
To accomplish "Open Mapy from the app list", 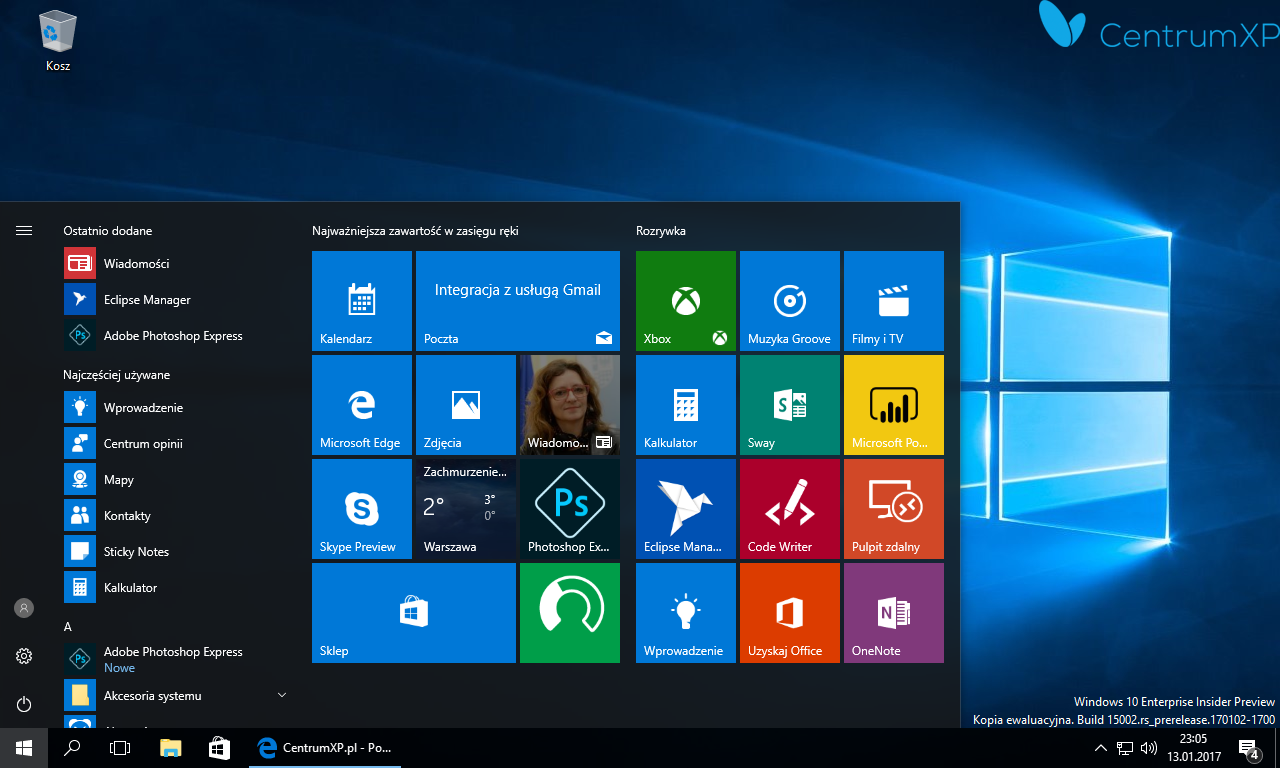I will click(176, 480).
